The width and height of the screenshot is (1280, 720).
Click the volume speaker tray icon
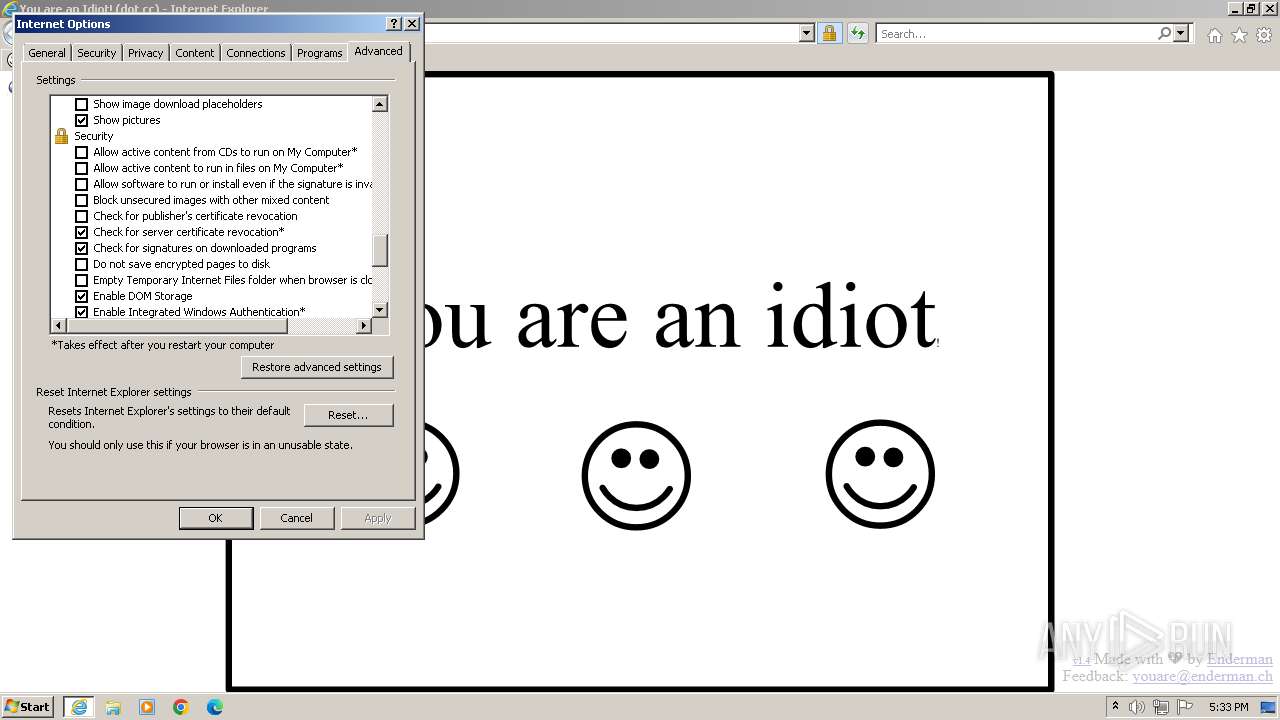(x=1138, y=707)
